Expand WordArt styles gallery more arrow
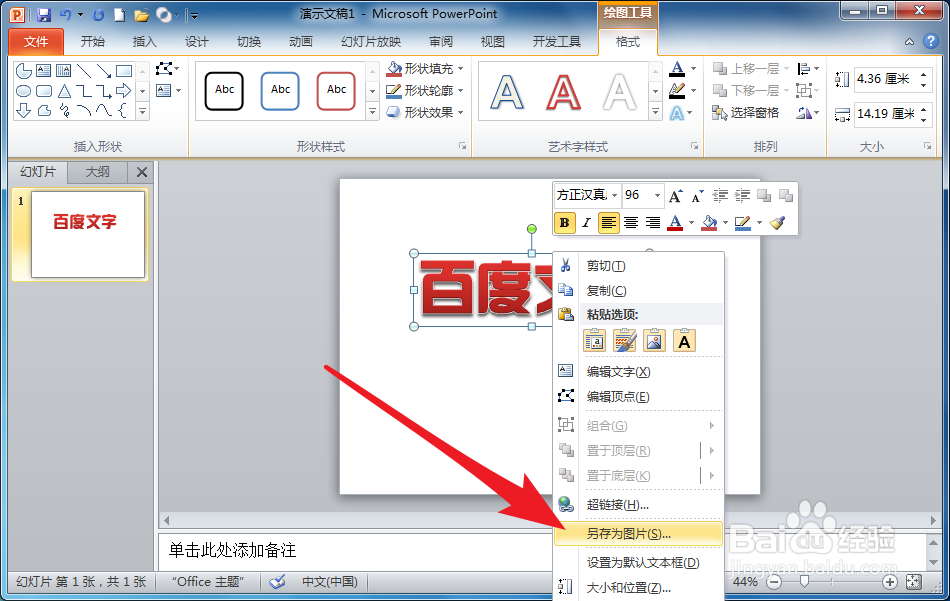Image resolution: width=950 pixels, height=601 pixels. (655, 112)
